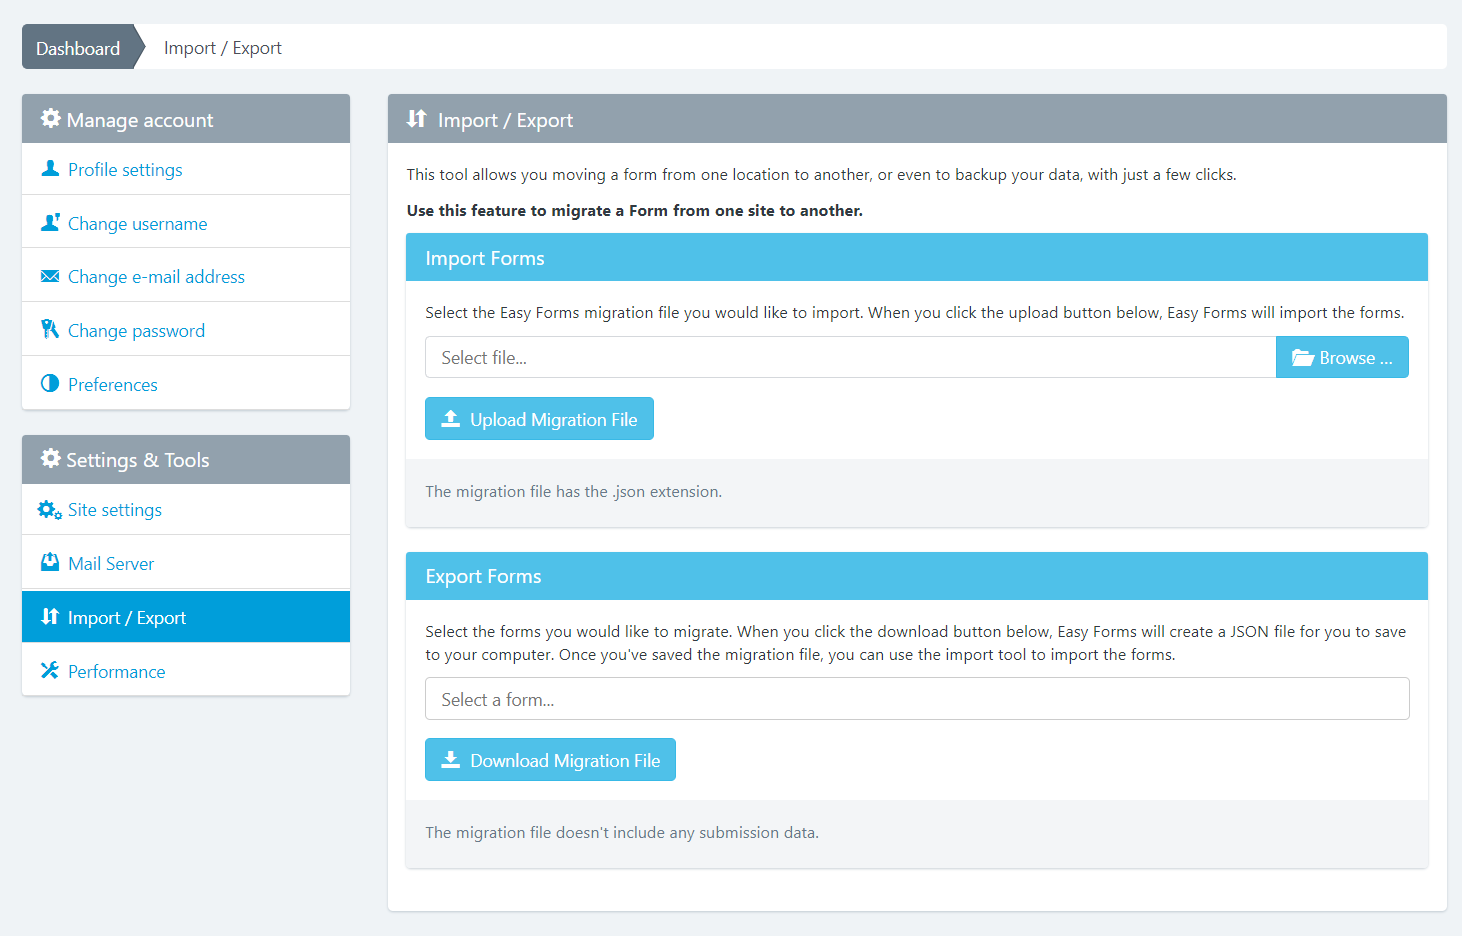Navigate to Site settings
Screen dimensions: 1462x936
click(115, 510)
